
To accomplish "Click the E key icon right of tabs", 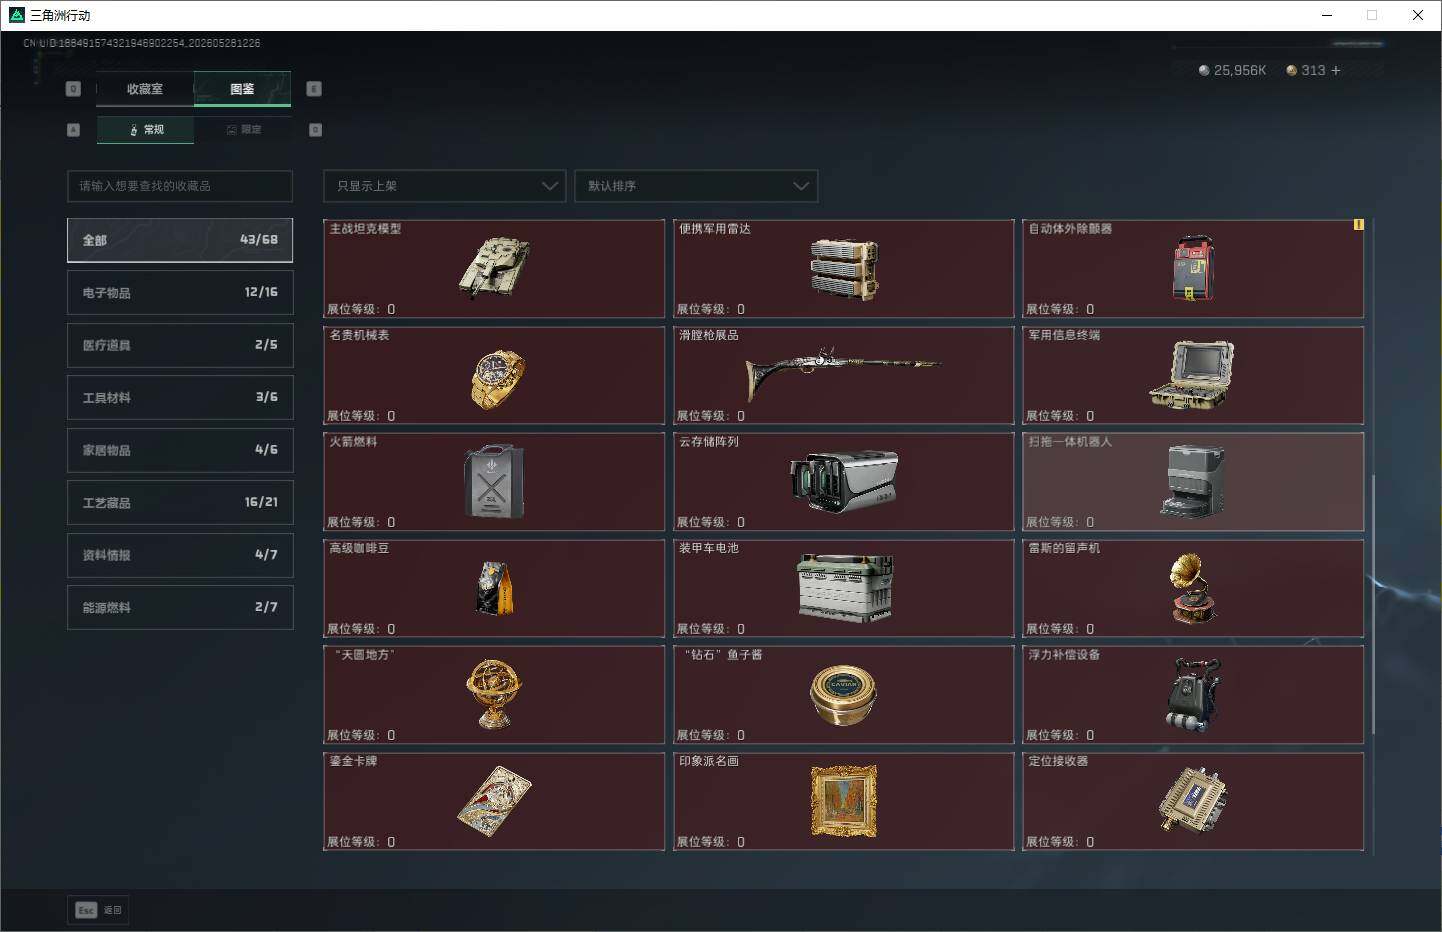I will tap(314, 89).
